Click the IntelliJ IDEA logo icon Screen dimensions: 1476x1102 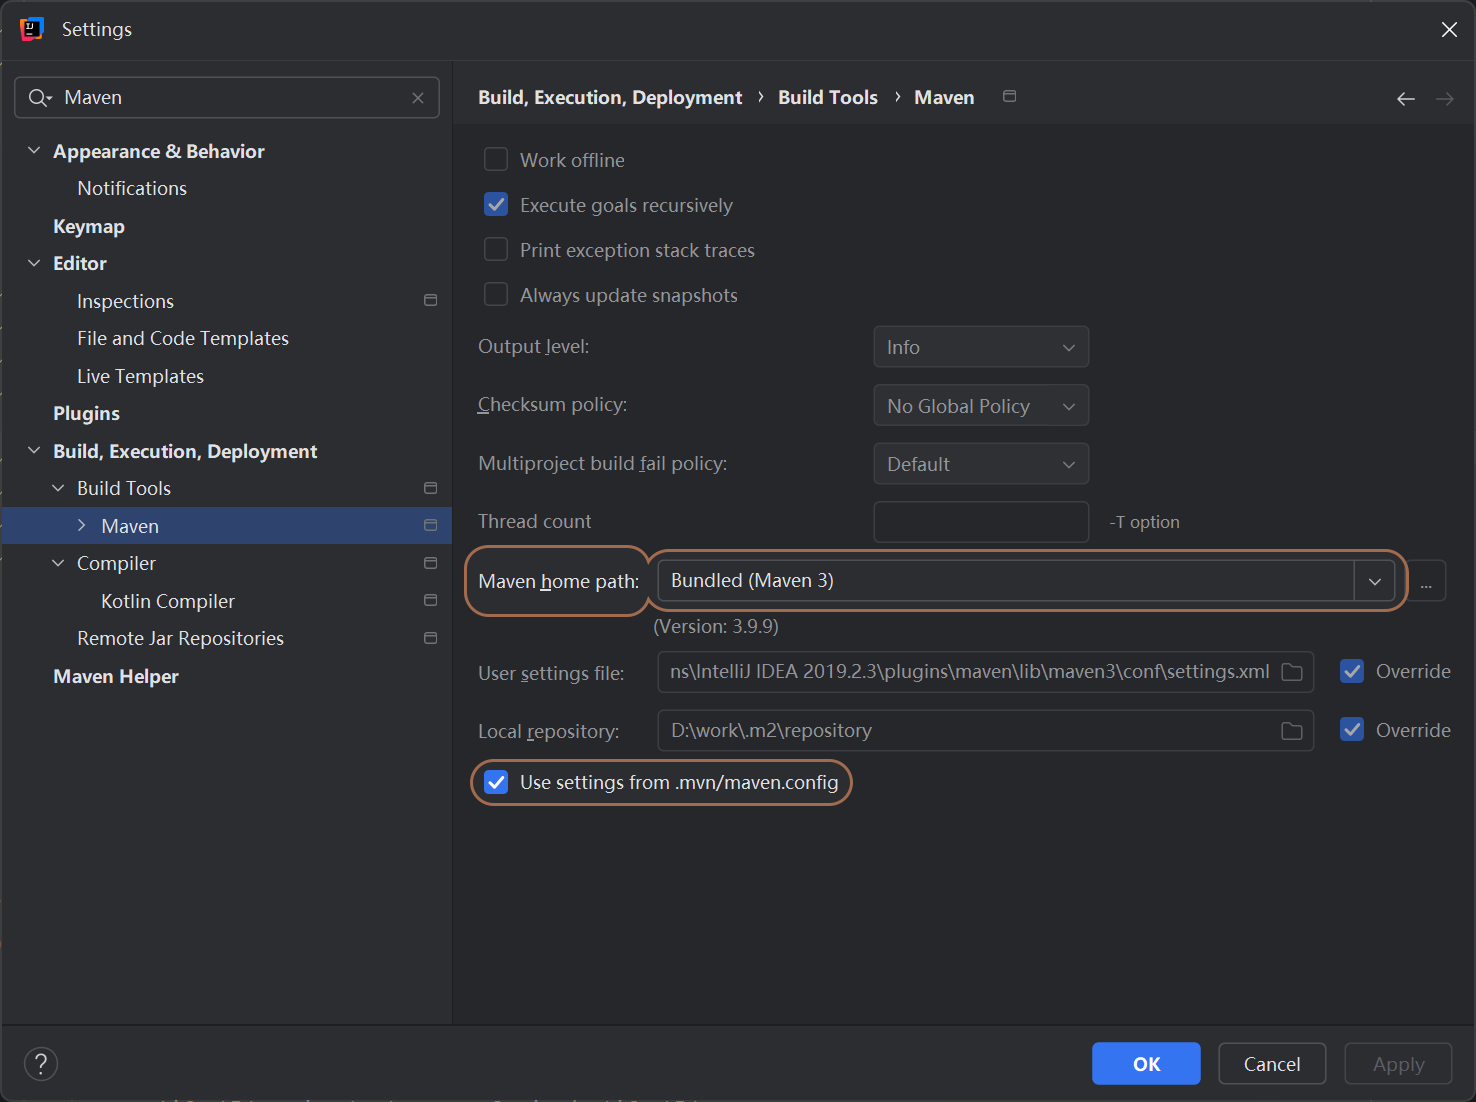[x=32, y=29]
